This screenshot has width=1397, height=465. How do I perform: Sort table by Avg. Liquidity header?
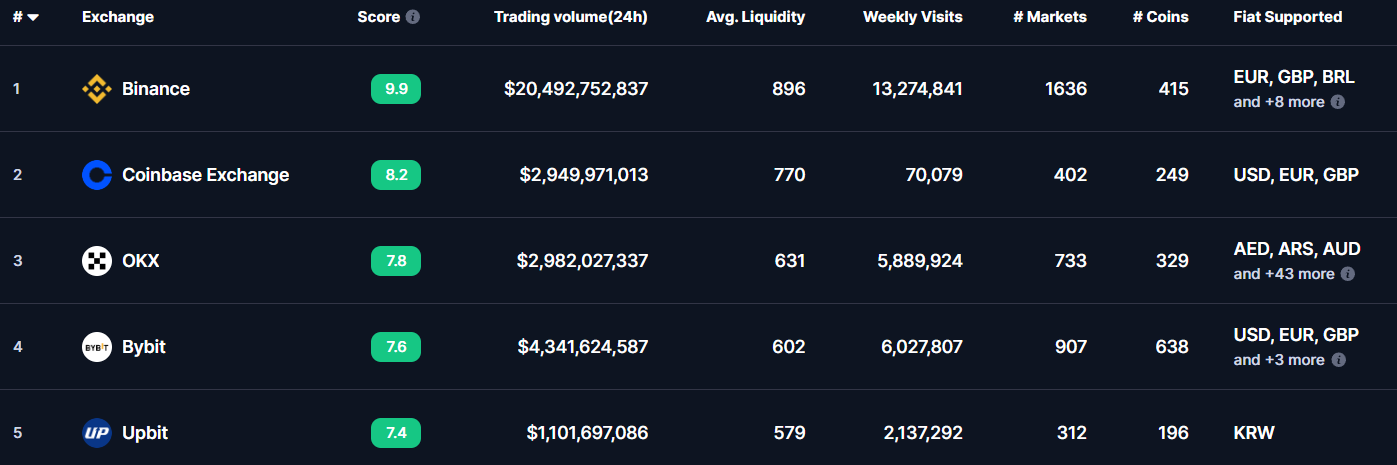(x=754, y=17)
